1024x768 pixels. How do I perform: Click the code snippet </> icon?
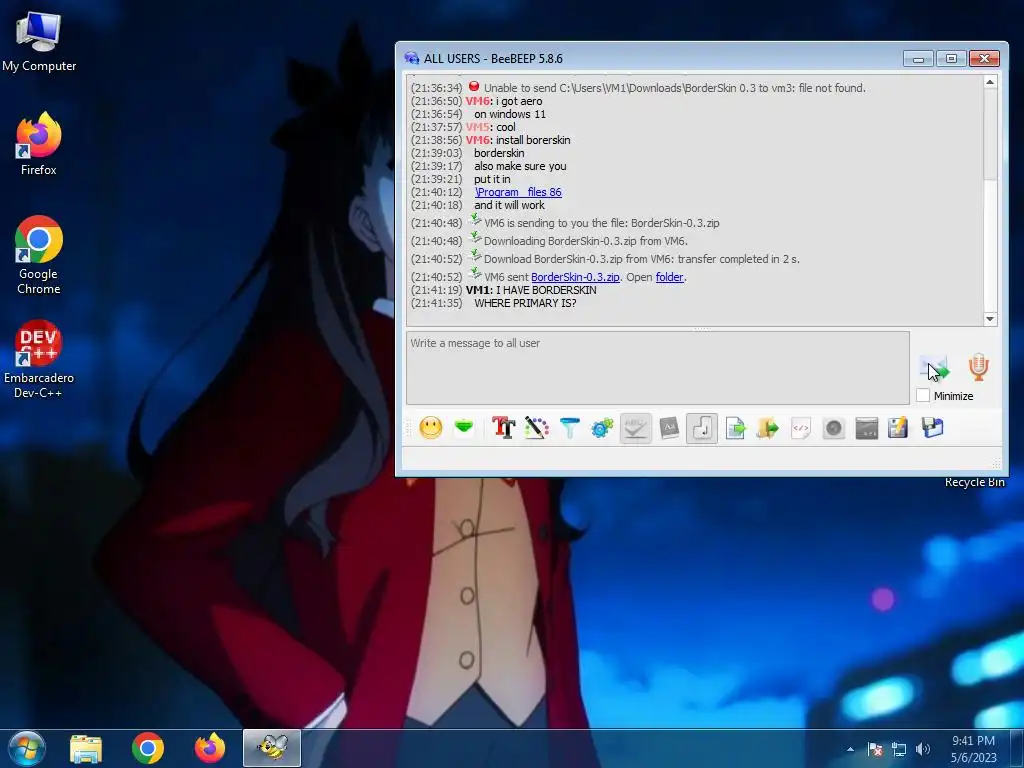[x=801, y=428]
